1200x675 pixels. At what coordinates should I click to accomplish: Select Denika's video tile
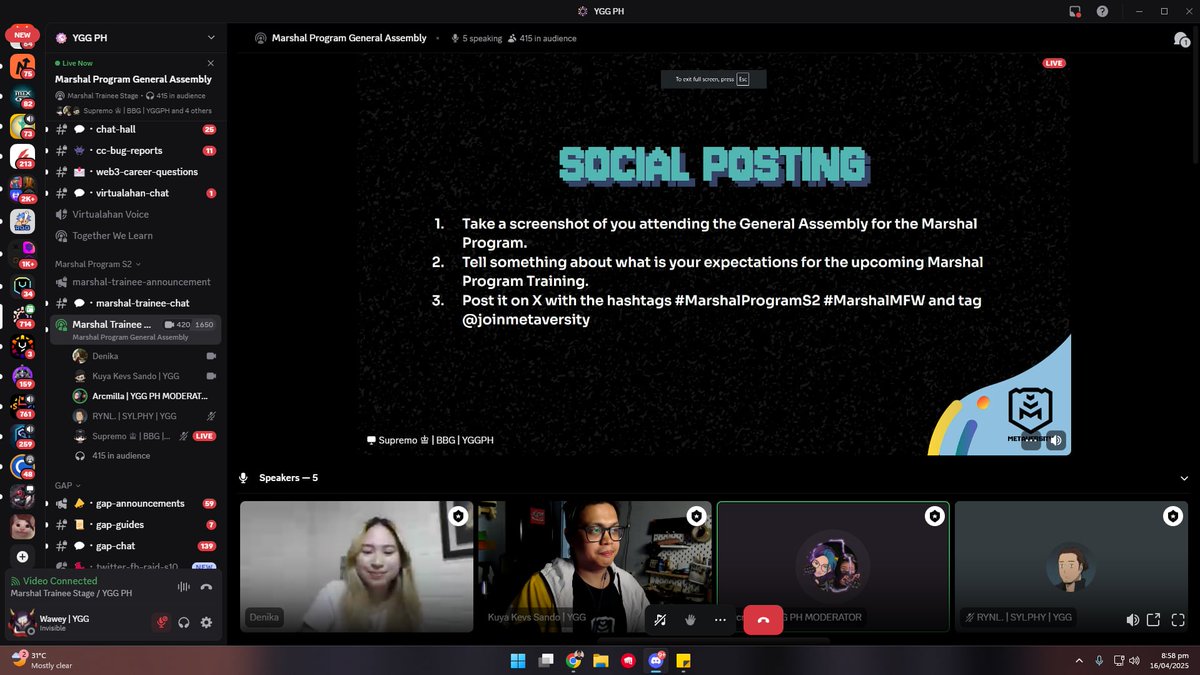(357, 567)
